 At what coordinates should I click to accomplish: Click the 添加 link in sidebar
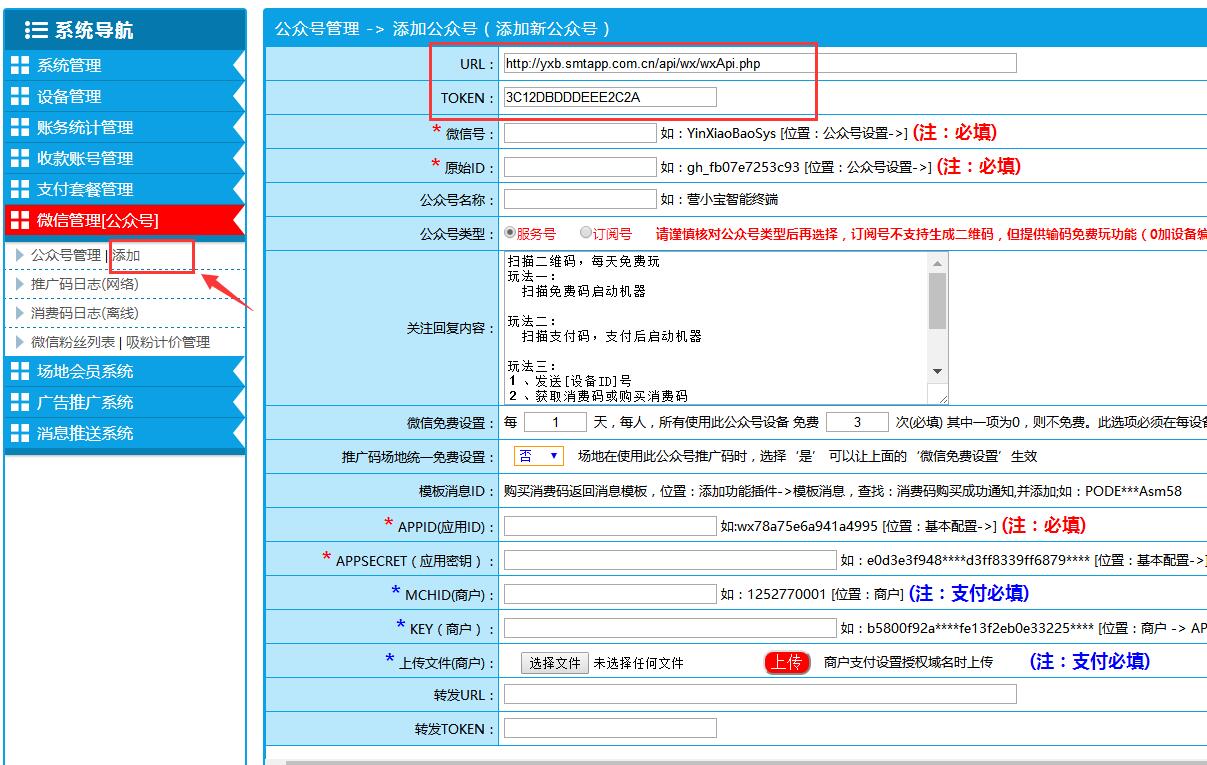coord(126,255)
